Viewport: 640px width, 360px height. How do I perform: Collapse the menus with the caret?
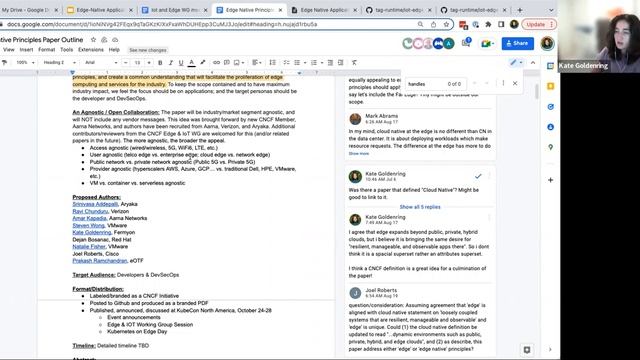click(x=533, y=62)
